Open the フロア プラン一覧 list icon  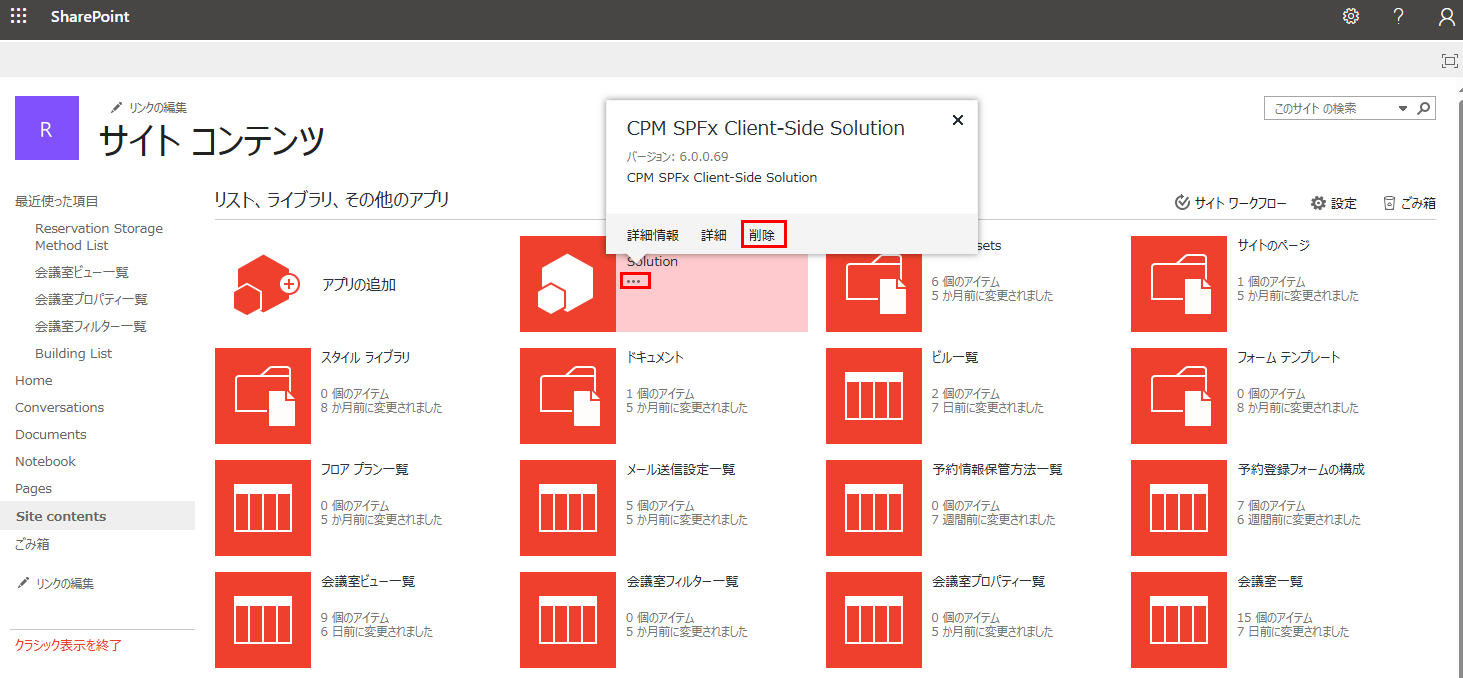click(x=263, y=508)
